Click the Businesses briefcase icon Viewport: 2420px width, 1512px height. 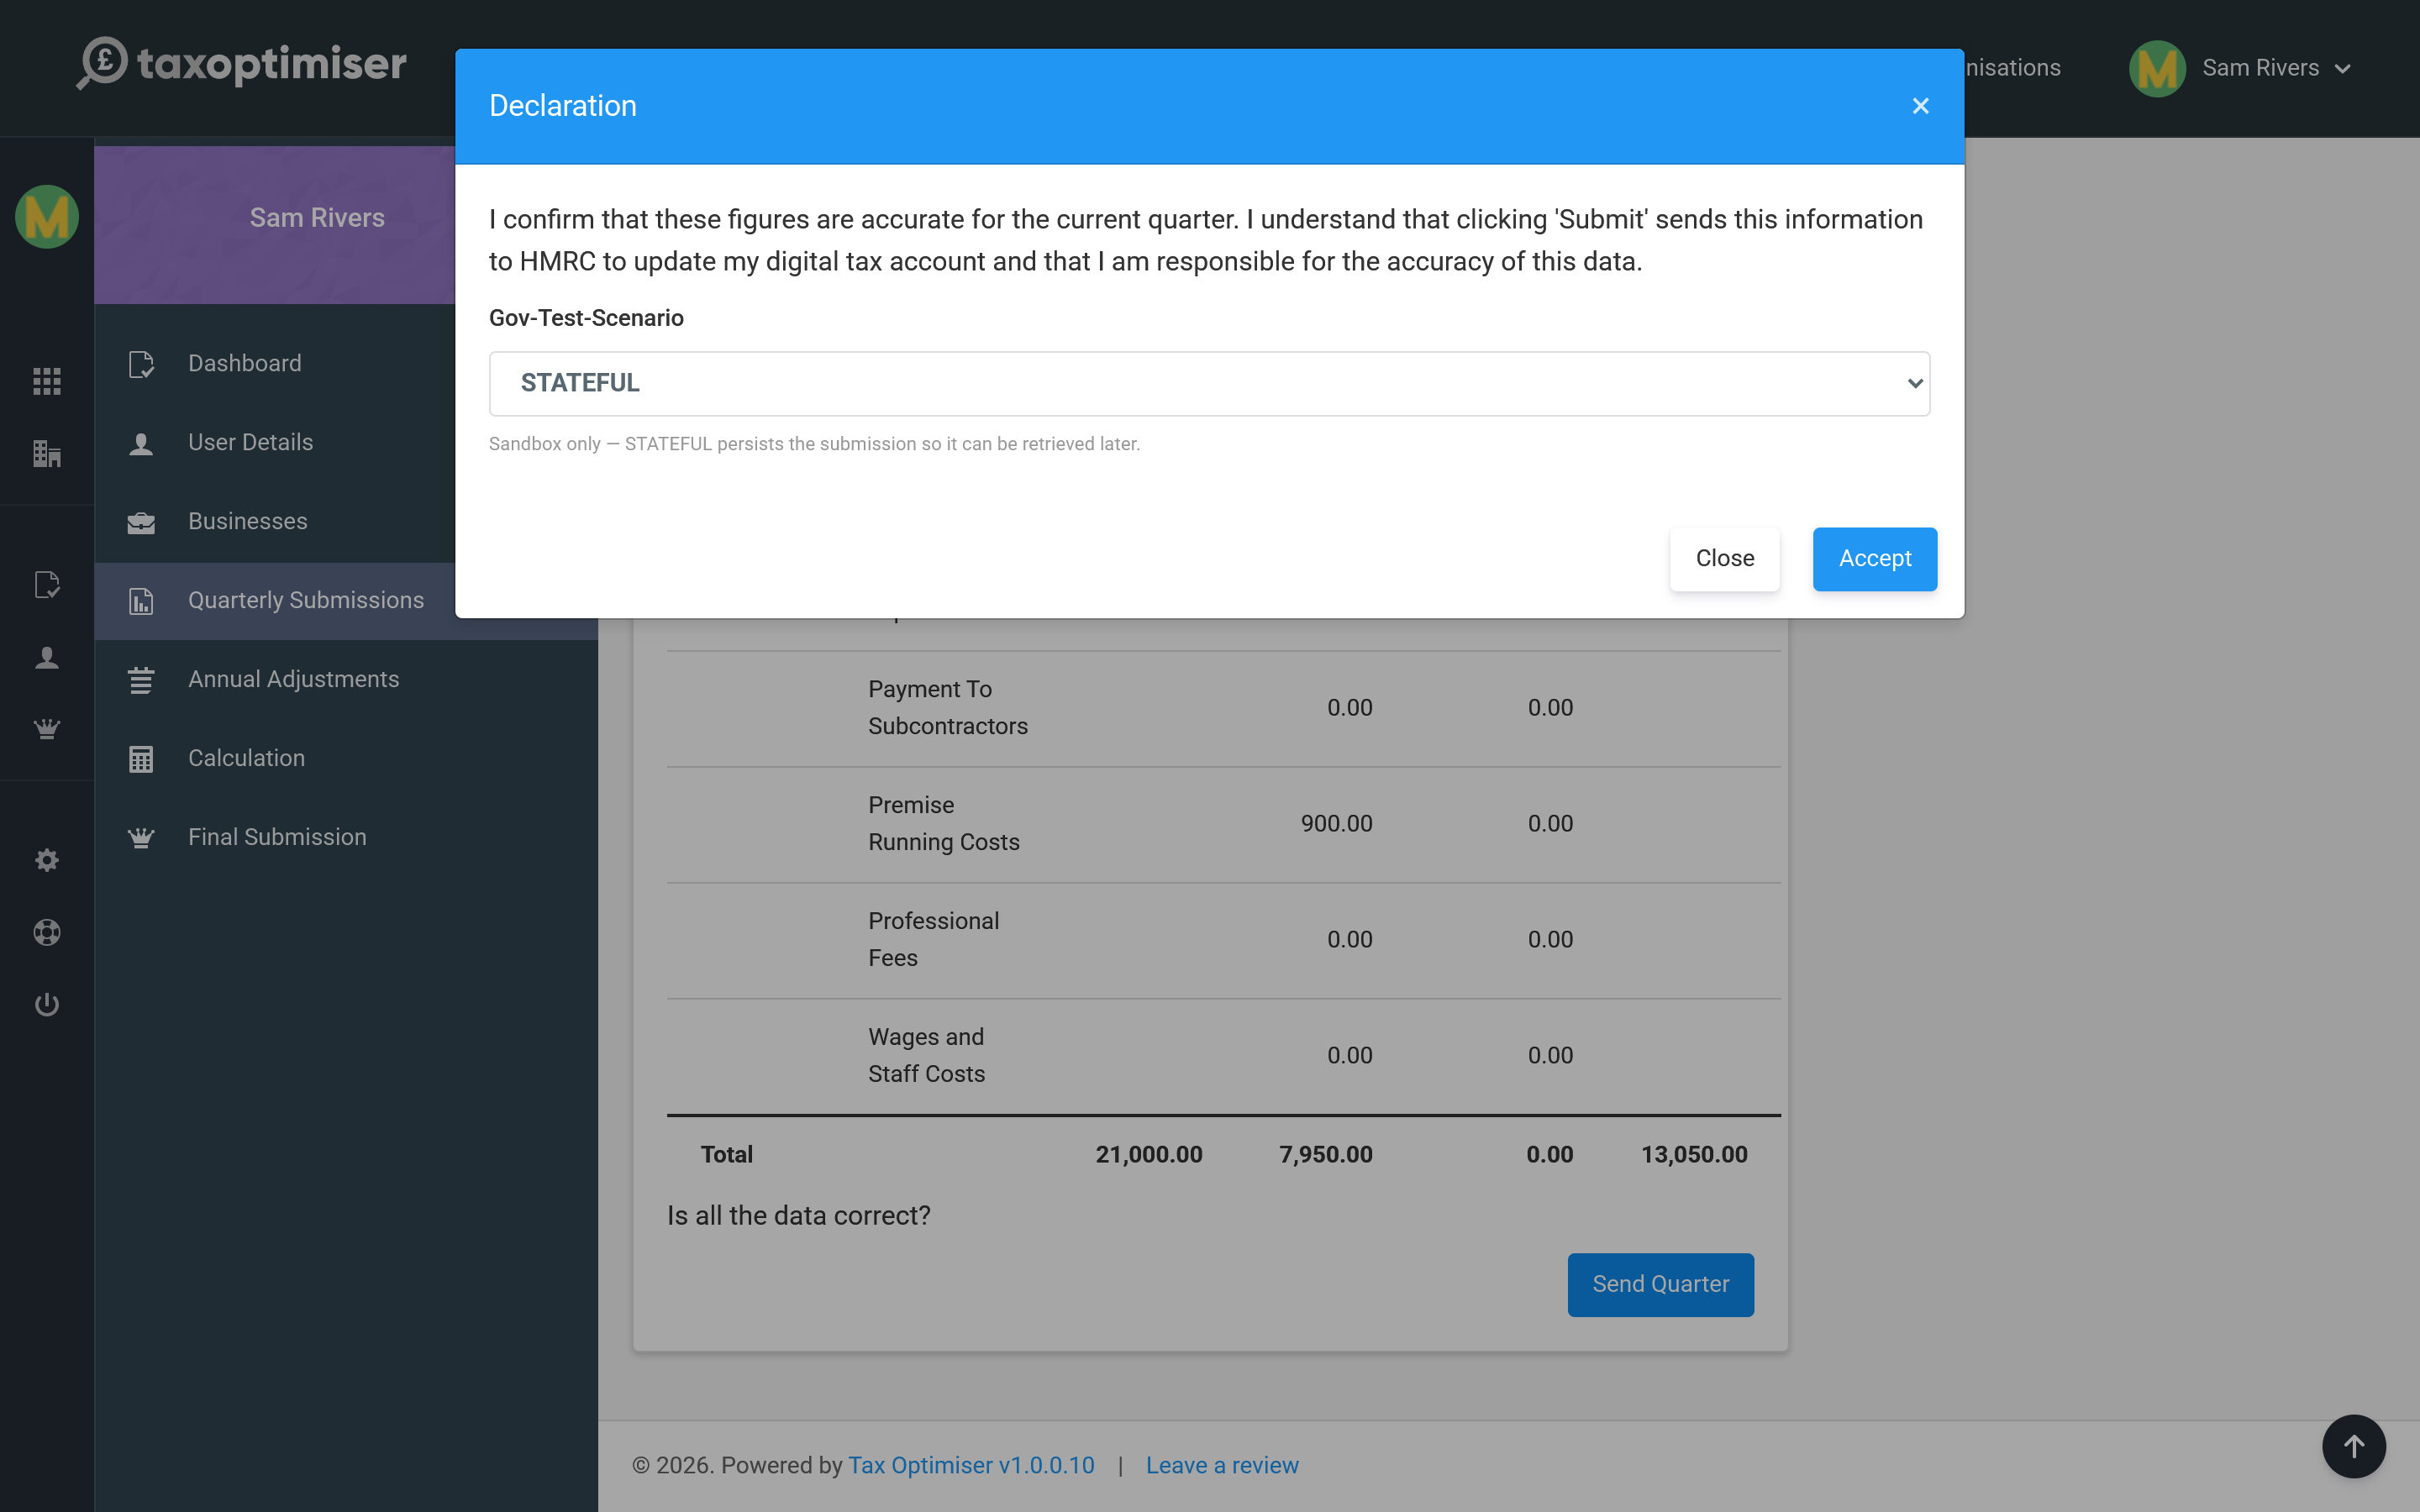[x=141, y=522]
